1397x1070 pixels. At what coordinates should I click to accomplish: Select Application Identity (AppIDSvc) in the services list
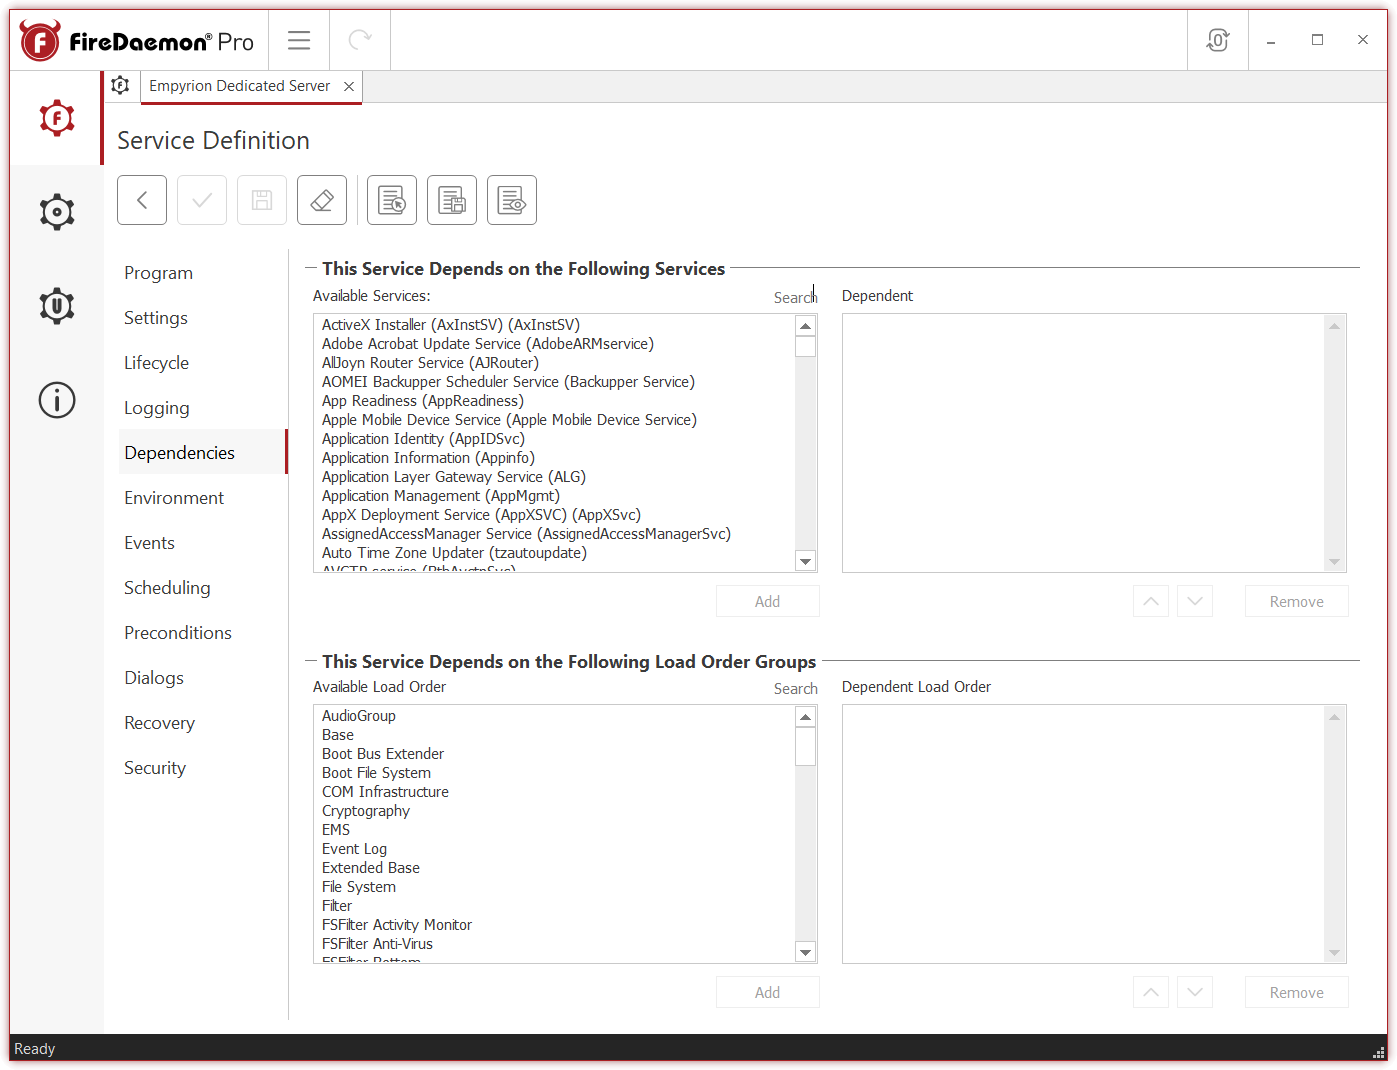point(423,438)
